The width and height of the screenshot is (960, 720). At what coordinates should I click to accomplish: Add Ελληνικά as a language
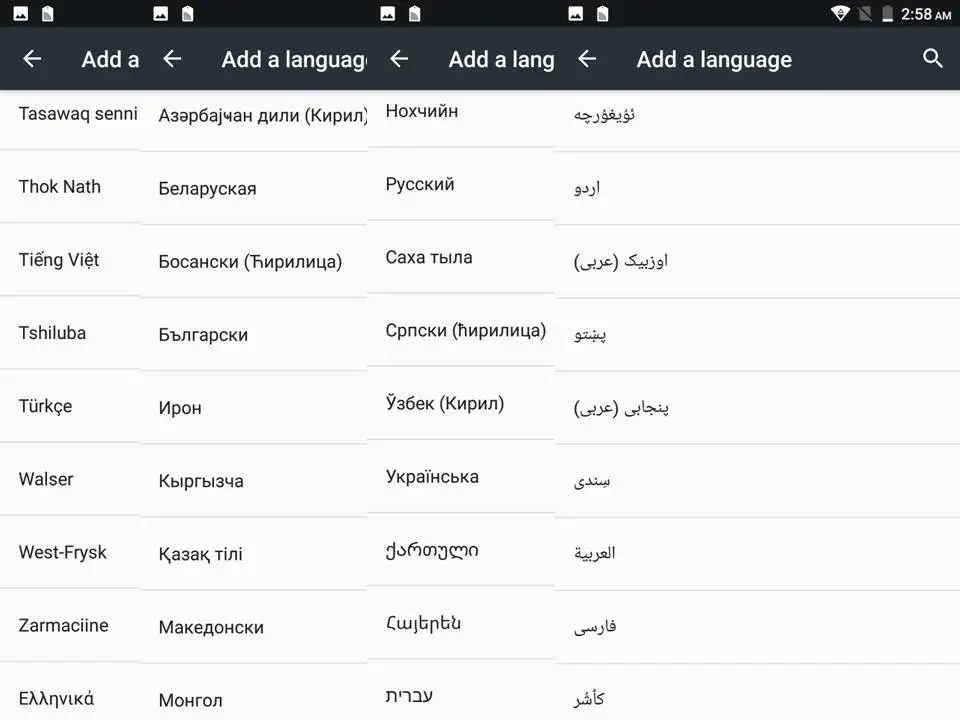pyautogui.click(x=56, y=698)
